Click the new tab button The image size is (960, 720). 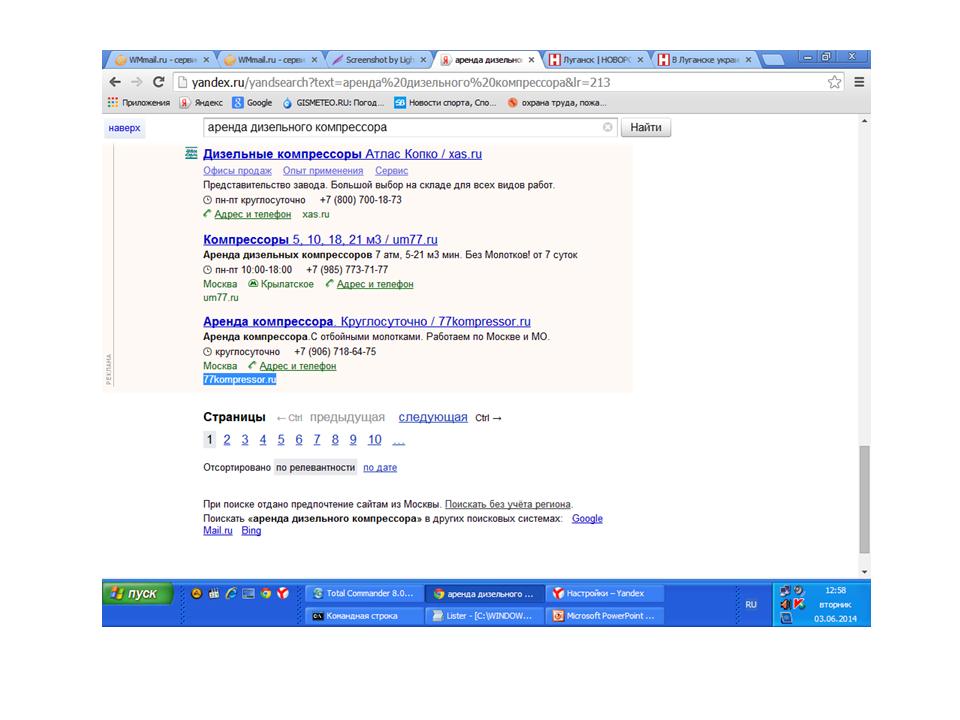773,60
